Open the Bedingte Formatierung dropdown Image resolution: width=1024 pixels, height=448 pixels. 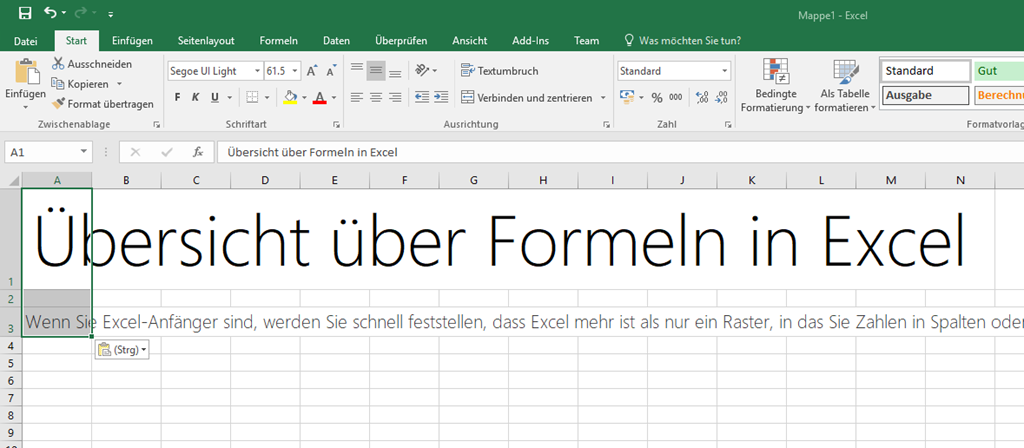click(x=775, y=85)
